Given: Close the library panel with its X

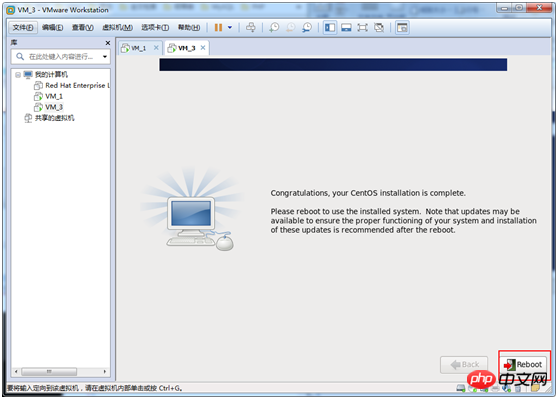Looking at the screenshot, I should (108, 43).
